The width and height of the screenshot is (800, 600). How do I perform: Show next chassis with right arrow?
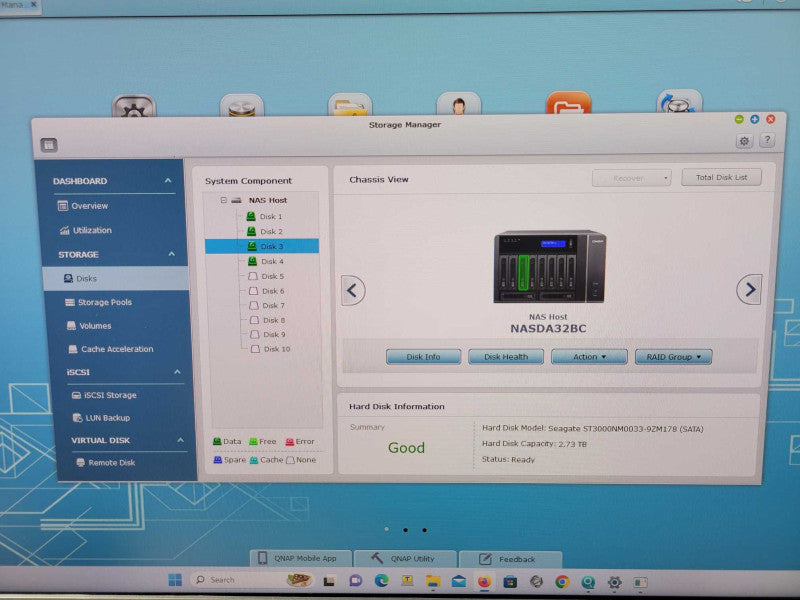tap(749, 289)
